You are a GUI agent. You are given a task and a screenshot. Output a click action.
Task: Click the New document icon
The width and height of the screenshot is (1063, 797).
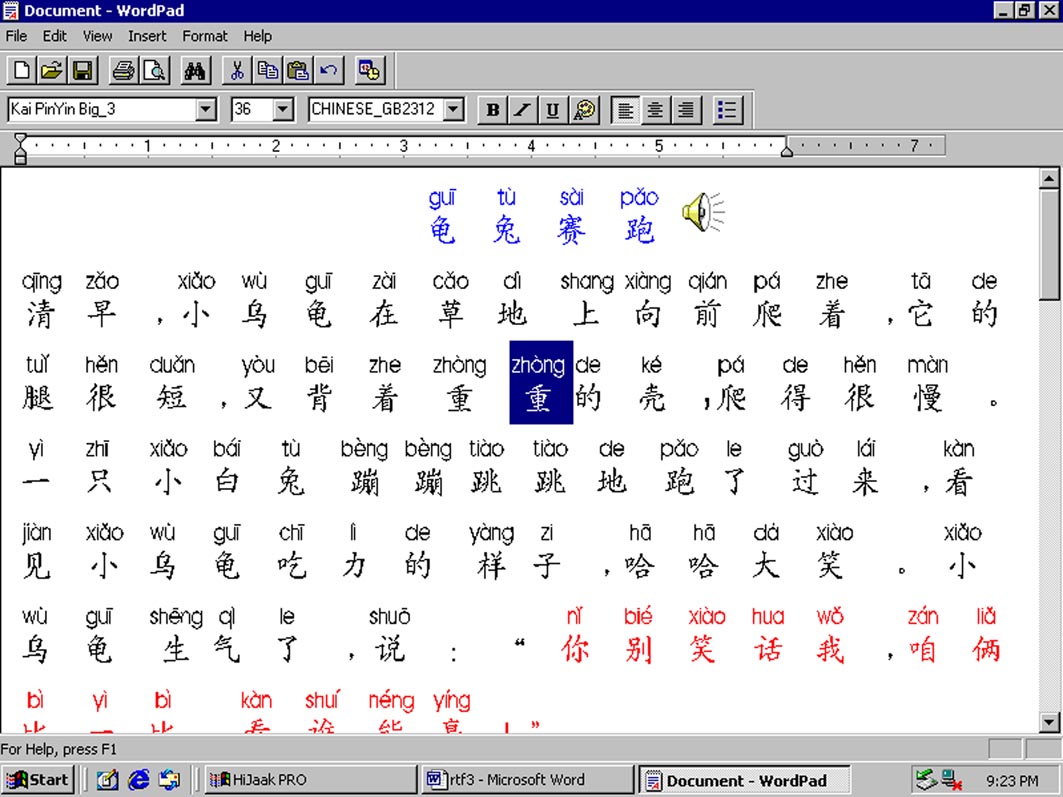pos(21,71)
